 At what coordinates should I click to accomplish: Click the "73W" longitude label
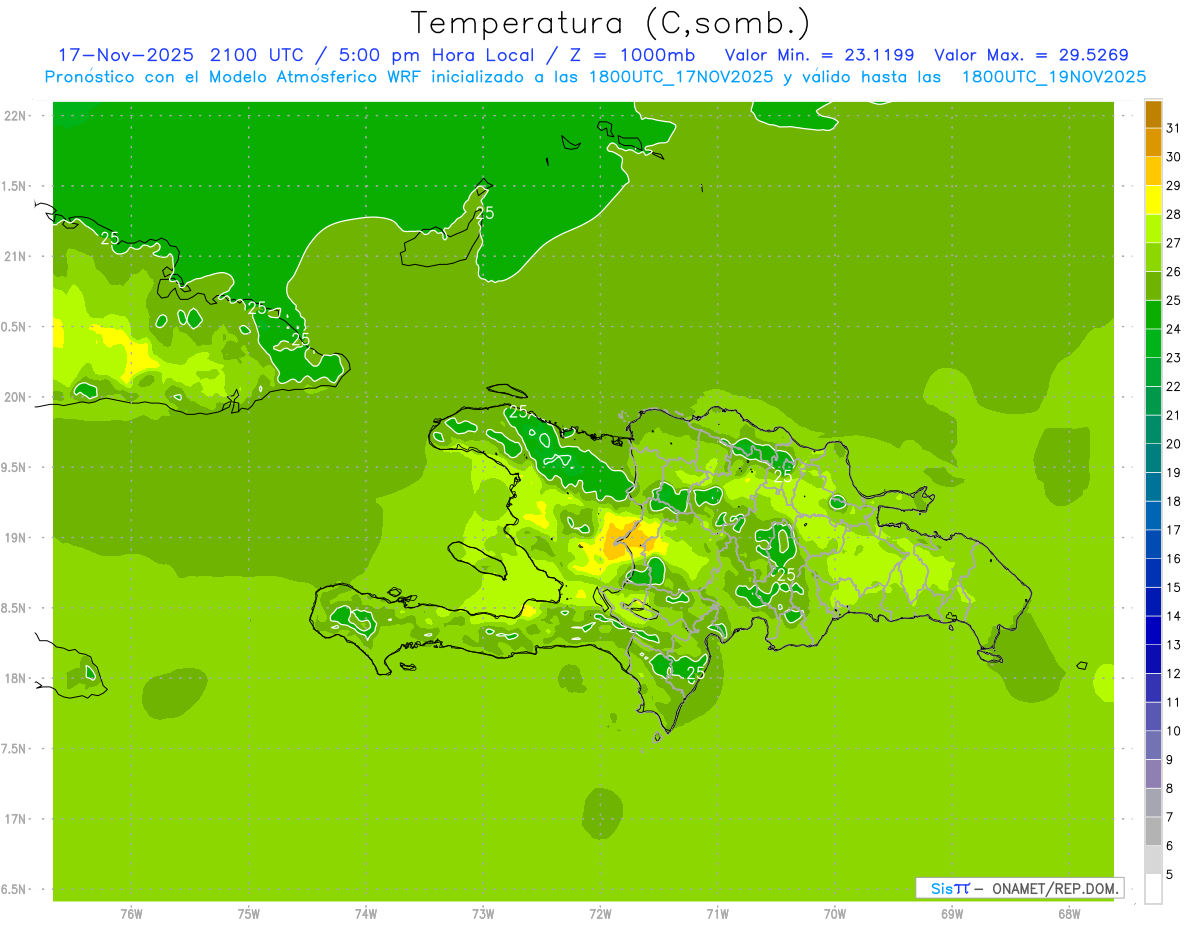[x=483, y=913]
